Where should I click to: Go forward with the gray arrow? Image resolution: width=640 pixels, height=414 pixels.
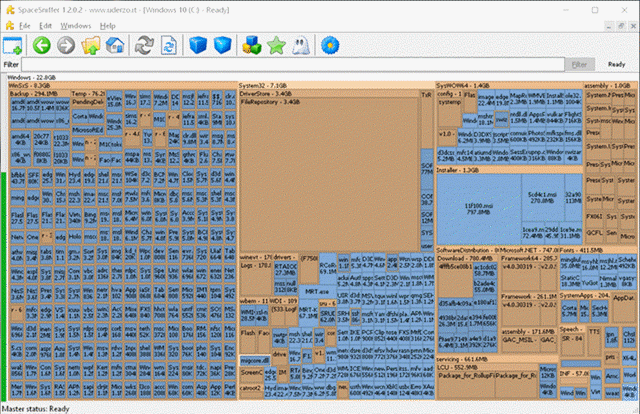[x=66, y=45]
